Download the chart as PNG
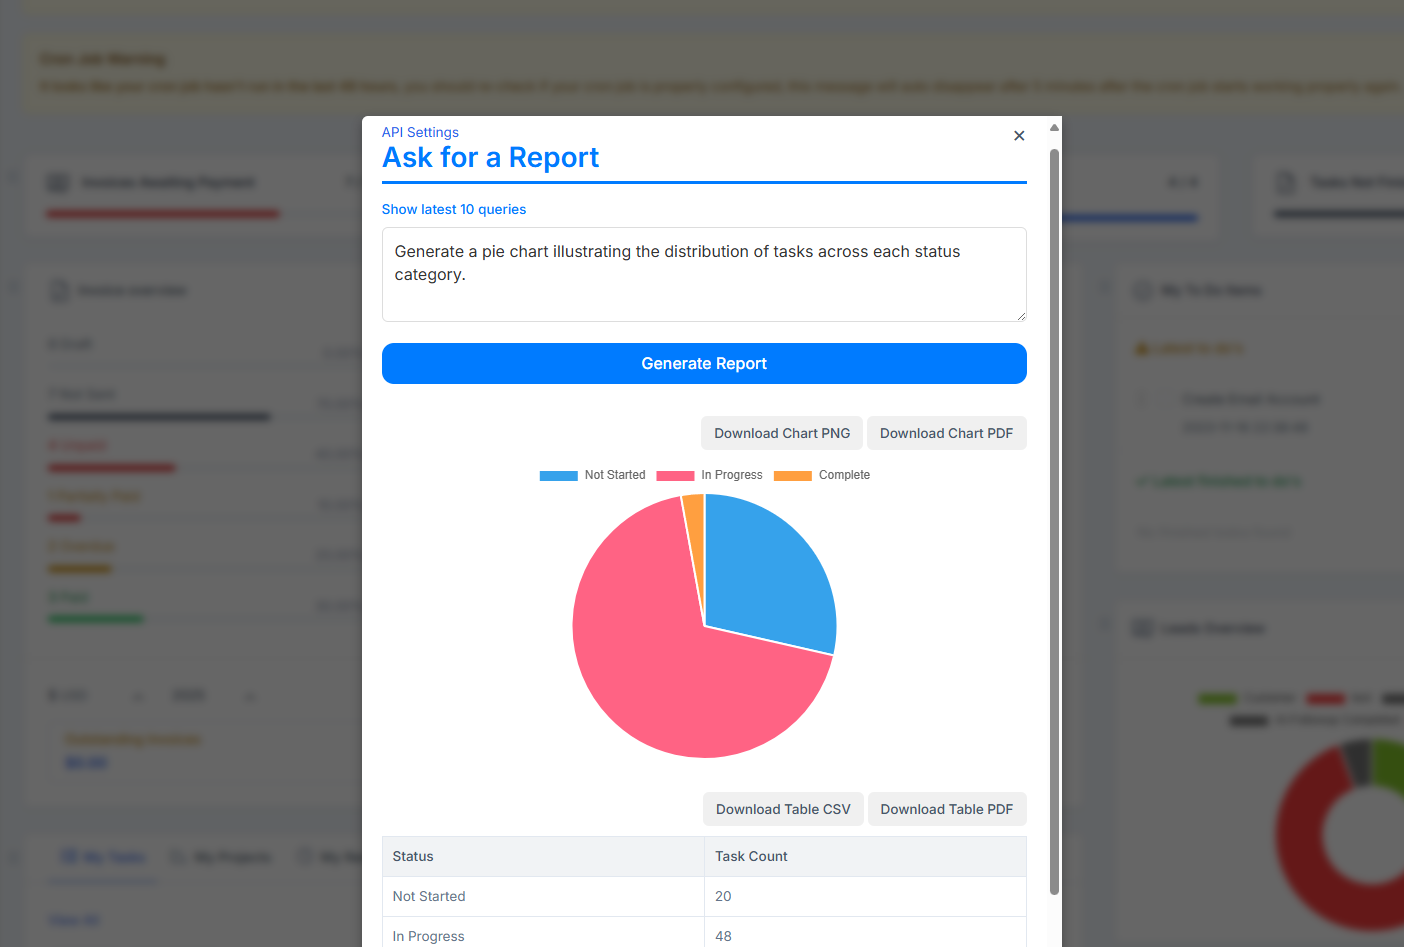The image size is (1404, 947). (781, 433)
